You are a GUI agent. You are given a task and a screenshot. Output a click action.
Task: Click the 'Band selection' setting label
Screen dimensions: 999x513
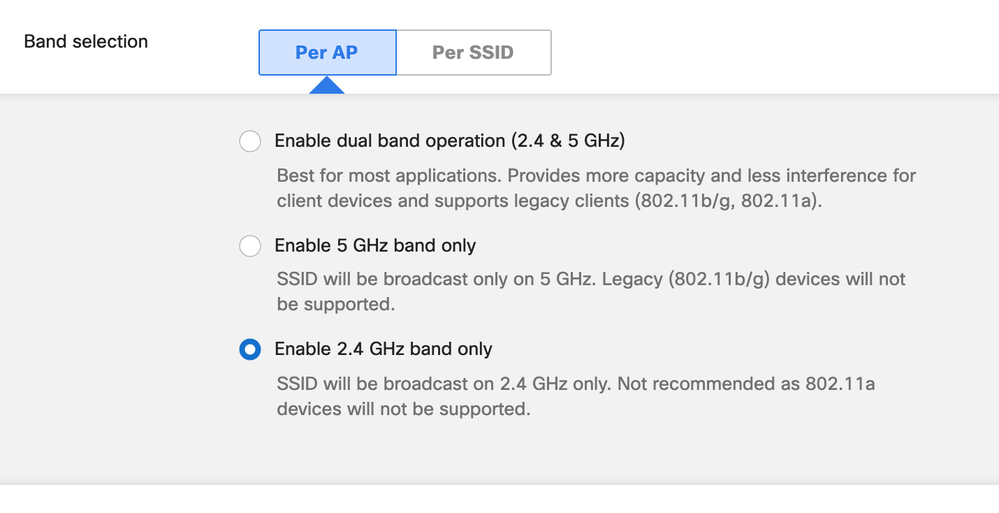coord(86,42)
